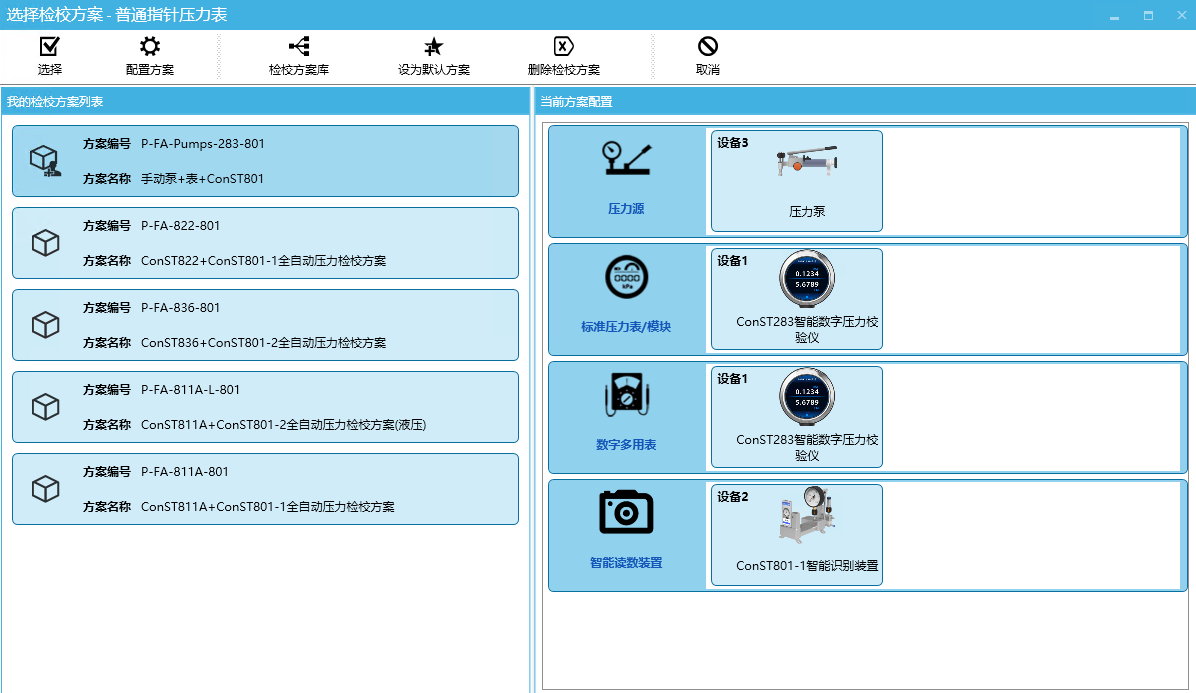Select the 智能读数装置 camera icon
This screenshot has width=1196, height=693.
point(626,512)
